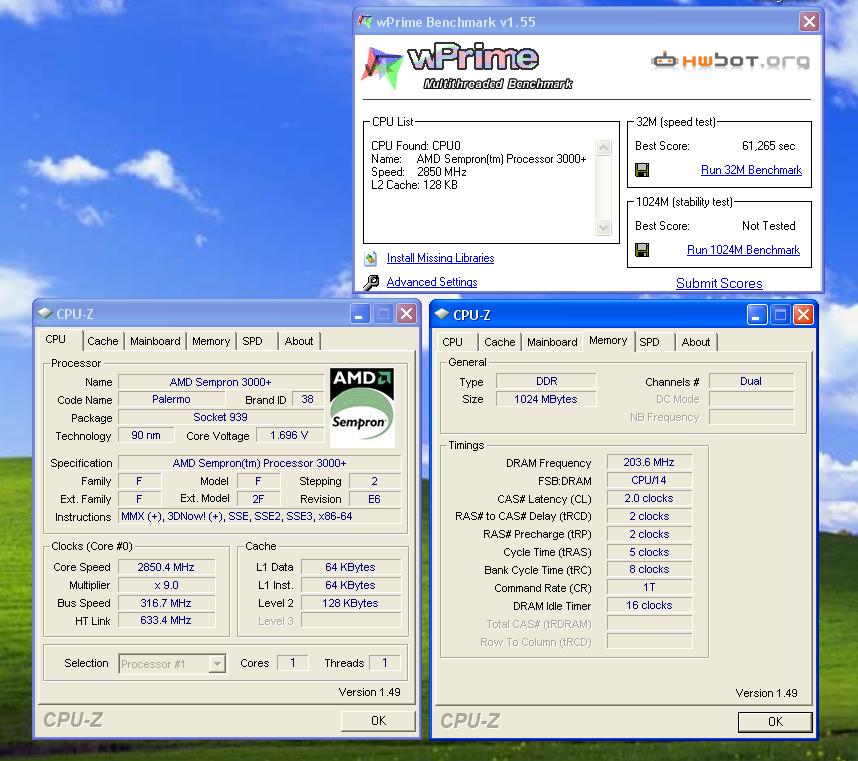Image resolution: width=858 pixels, height=761 pixels.
Task: Click 'L2 Cache: 128 KB' in CPU List
Action: (414, 185)
